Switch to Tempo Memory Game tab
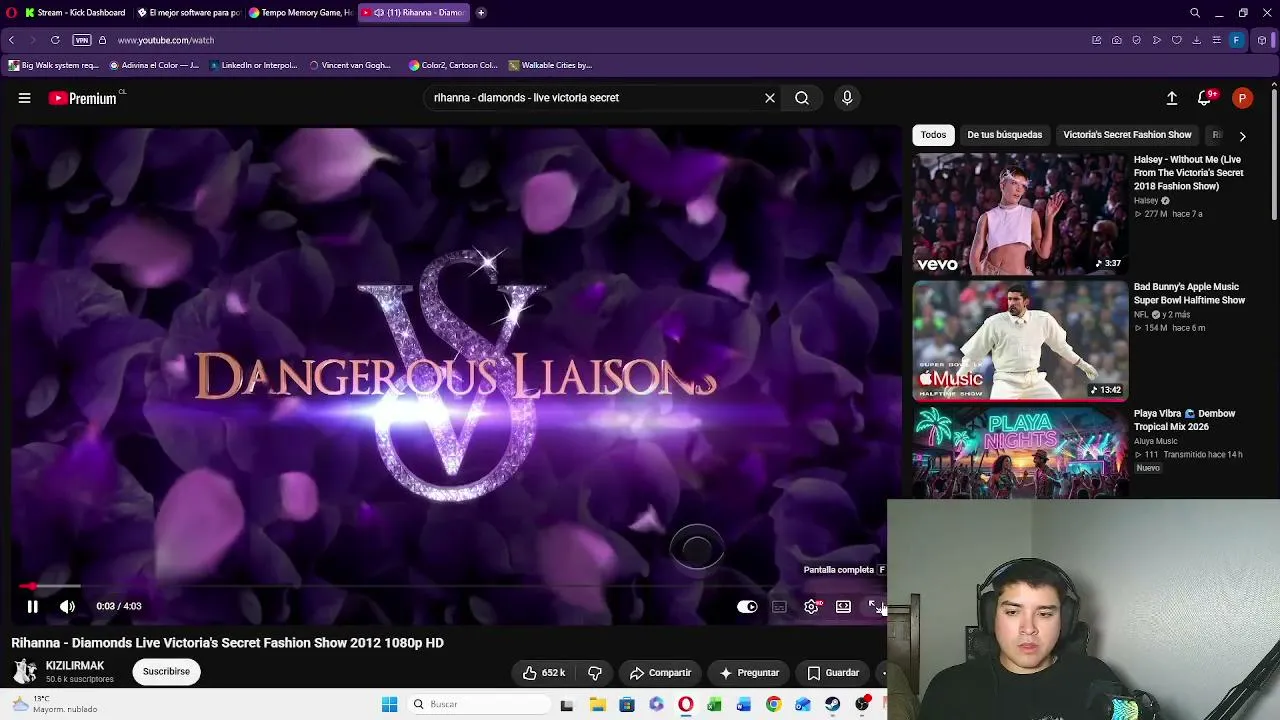 pos(301,13)
